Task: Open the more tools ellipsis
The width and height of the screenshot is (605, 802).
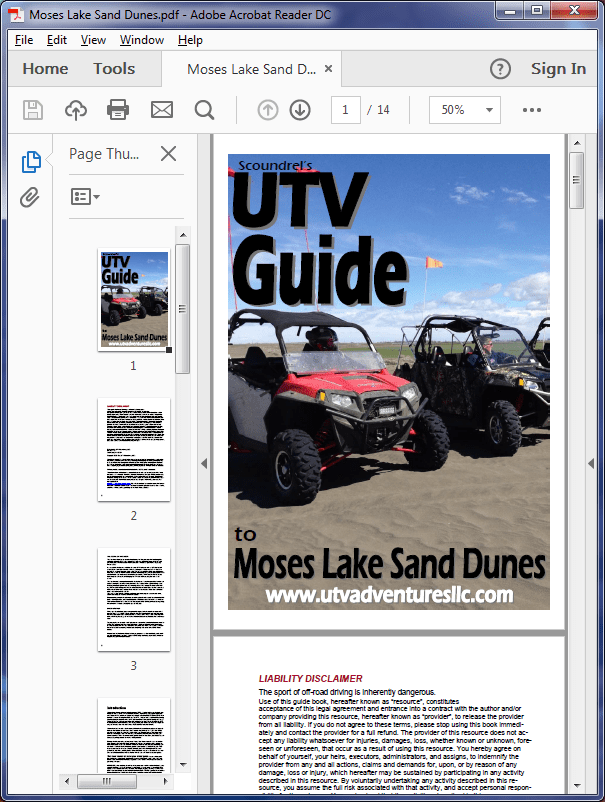Action: [x=532, y=110]
